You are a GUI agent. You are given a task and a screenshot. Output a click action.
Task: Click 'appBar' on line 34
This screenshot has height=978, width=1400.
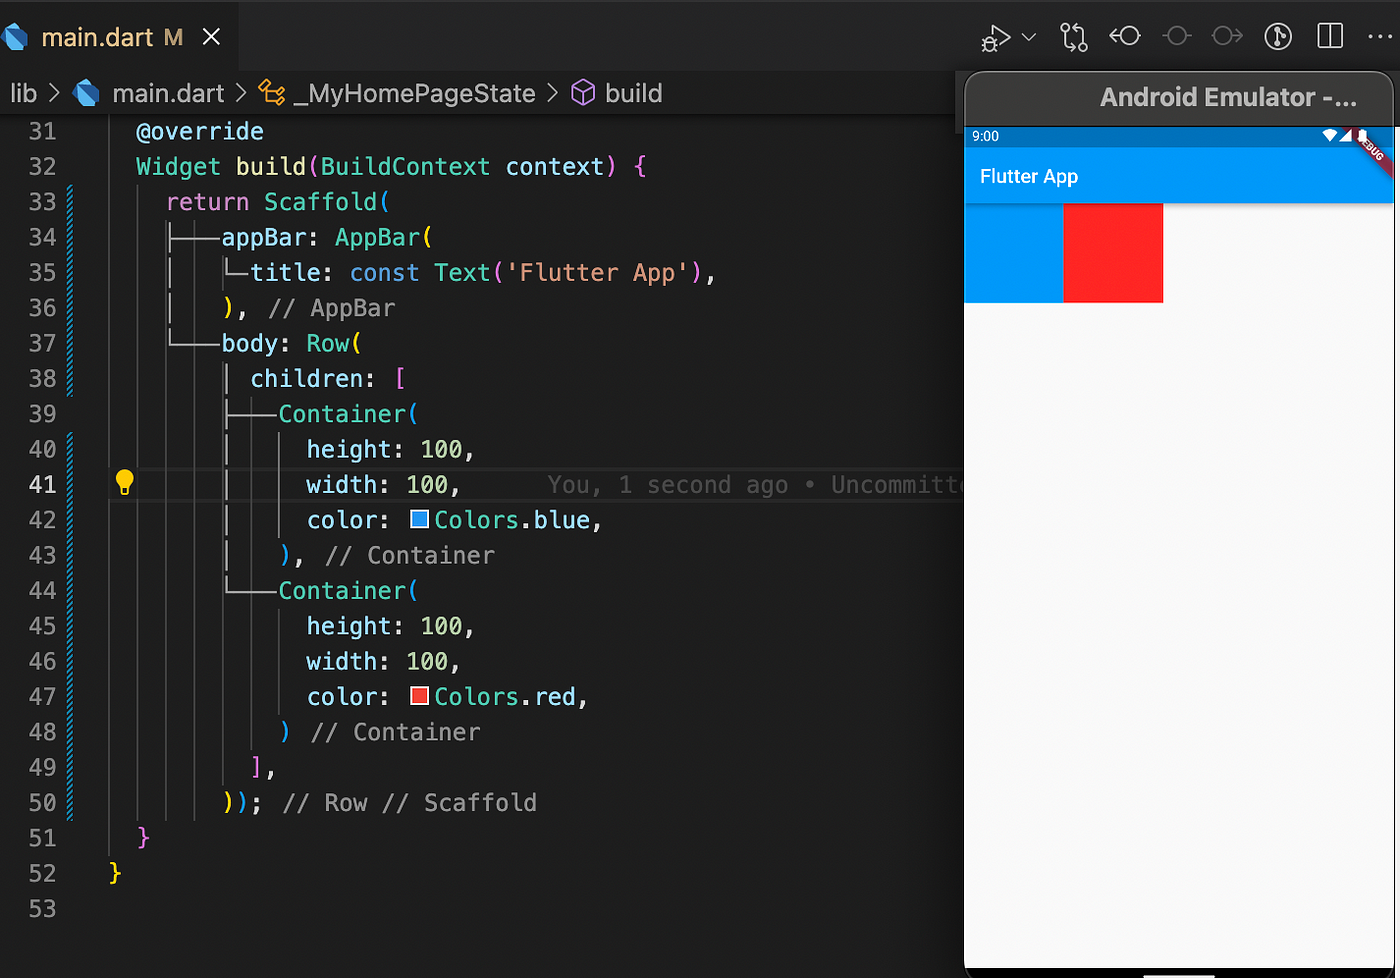pos(263,237)
